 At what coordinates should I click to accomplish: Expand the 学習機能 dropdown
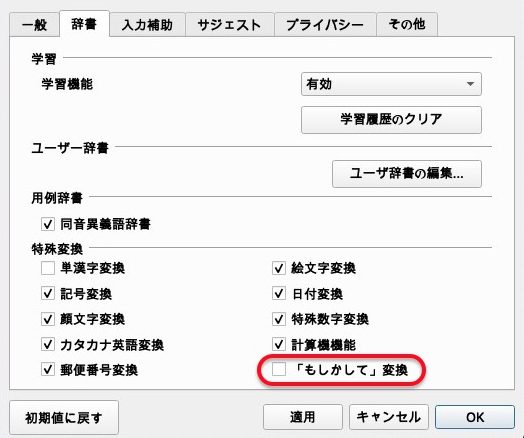[391, 84]
